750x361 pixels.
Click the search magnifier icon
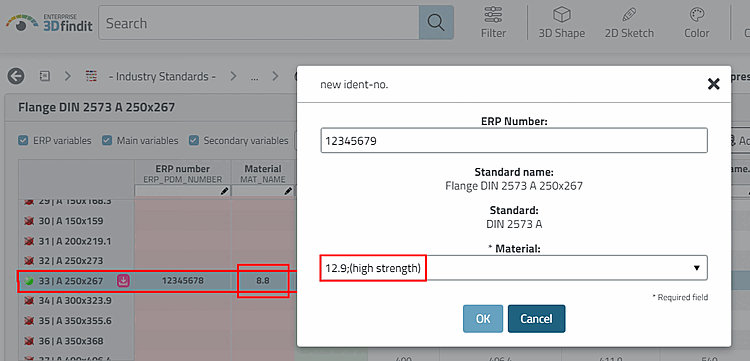436,22
